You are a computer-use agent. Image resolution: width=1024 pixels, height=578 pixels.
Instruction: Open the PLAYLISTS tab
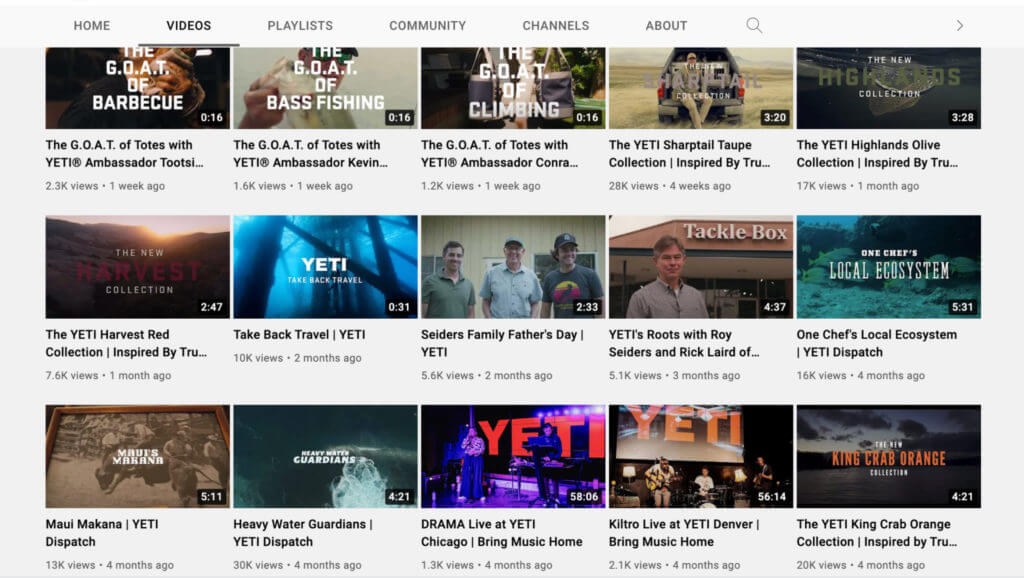tap(300, 26)
